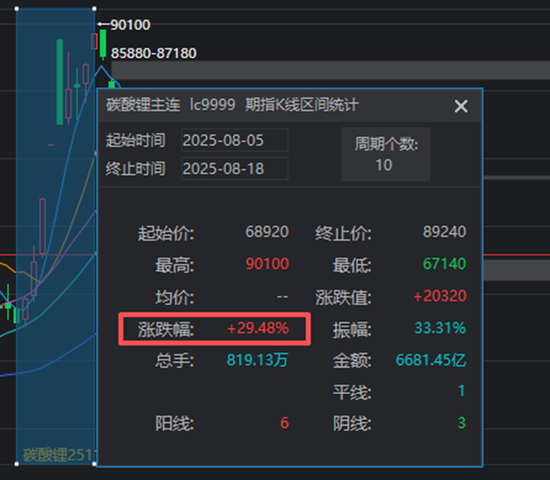Select the turnover amount 6681.45亿
Image resolution: width=550 pixels, height=480 pixels.
point(431,360)
